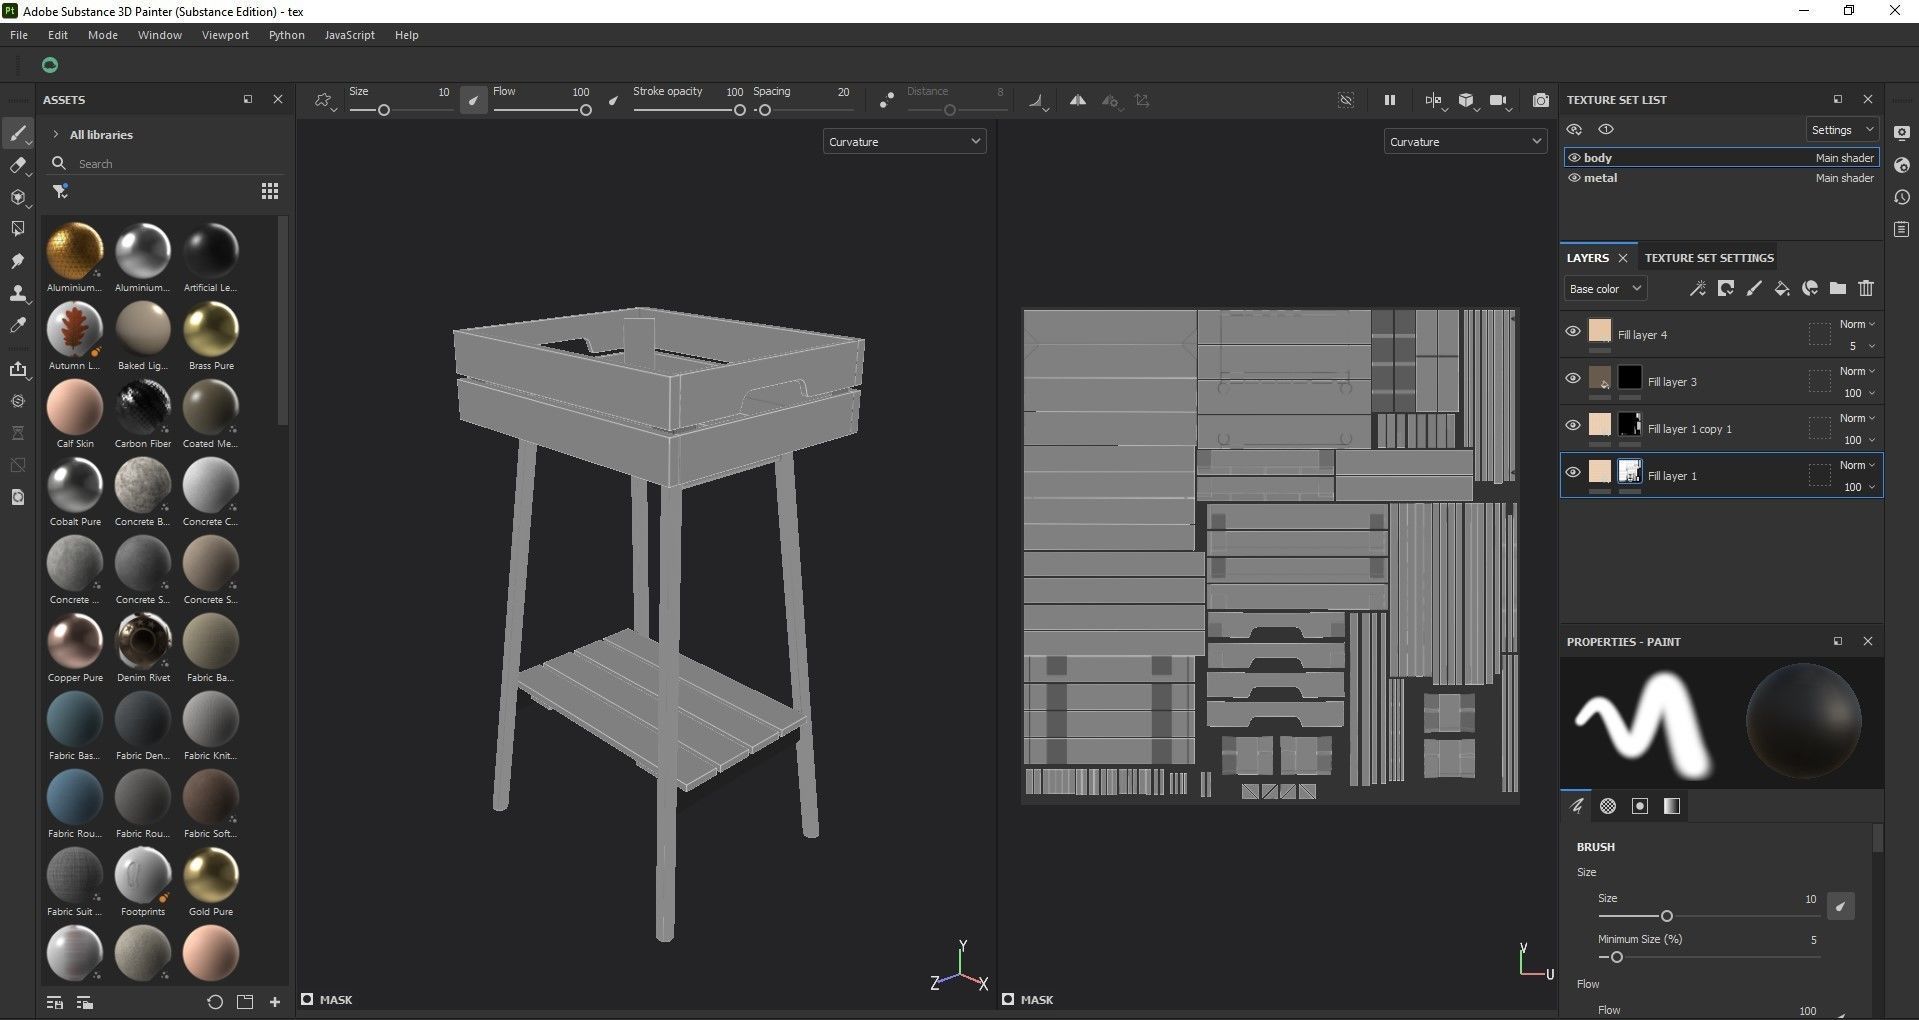Enable lazy mouse option
Image resolution: width=1919 pixels, height=1020 pixels.
886,101
